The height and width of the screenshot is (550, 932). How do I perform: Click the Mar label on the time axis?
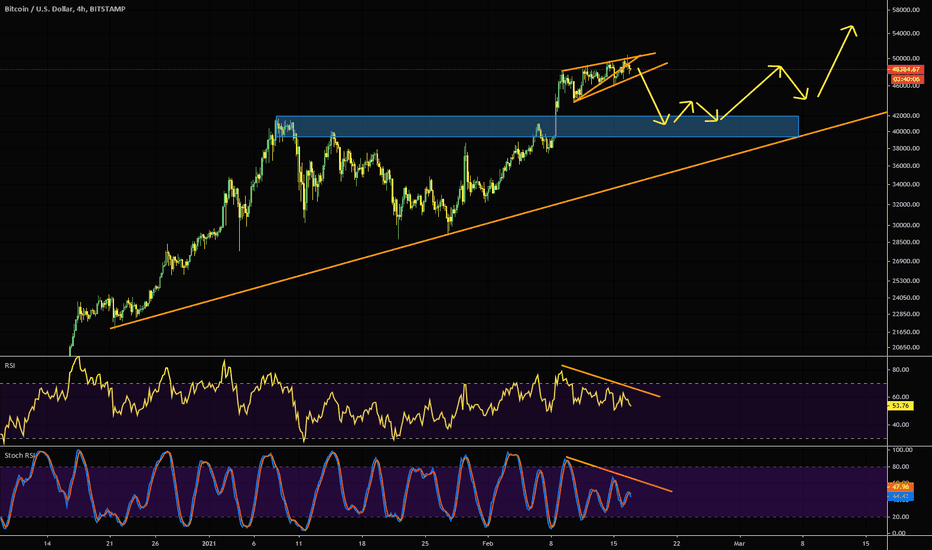pyautogui.click(x=739, y=543)
